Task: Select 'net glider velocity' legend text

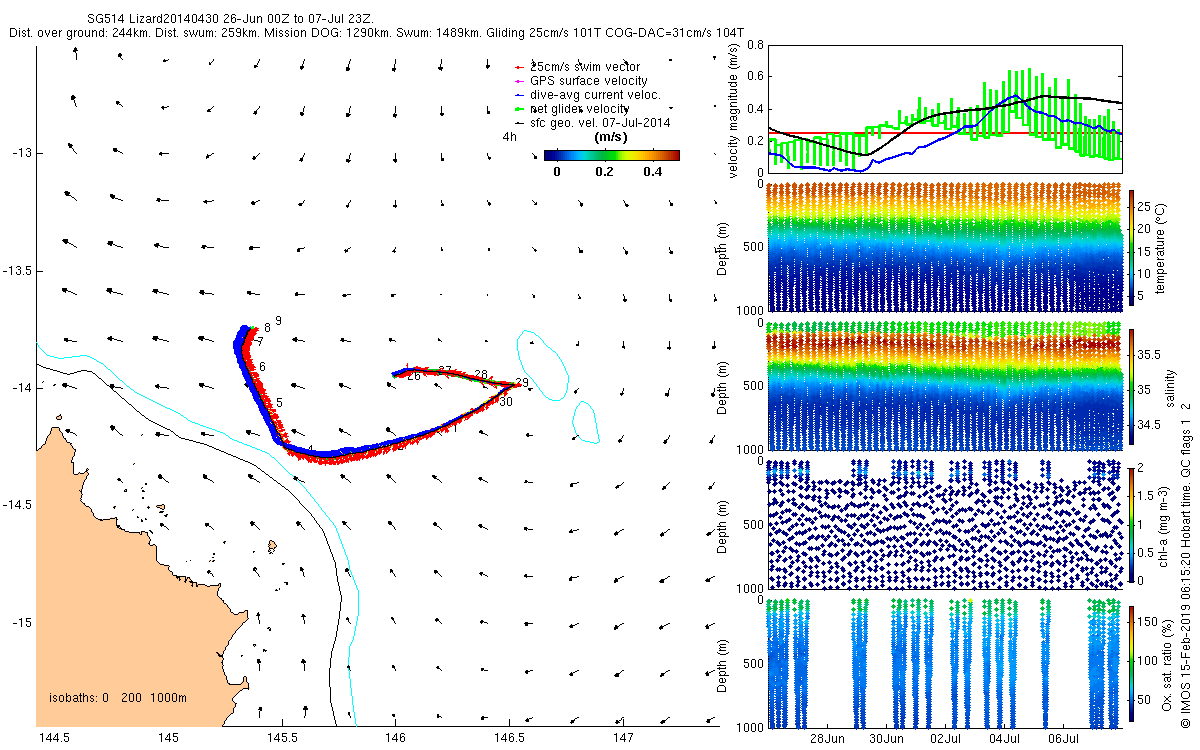Action: pyautogui.click(x=579, y=109)
